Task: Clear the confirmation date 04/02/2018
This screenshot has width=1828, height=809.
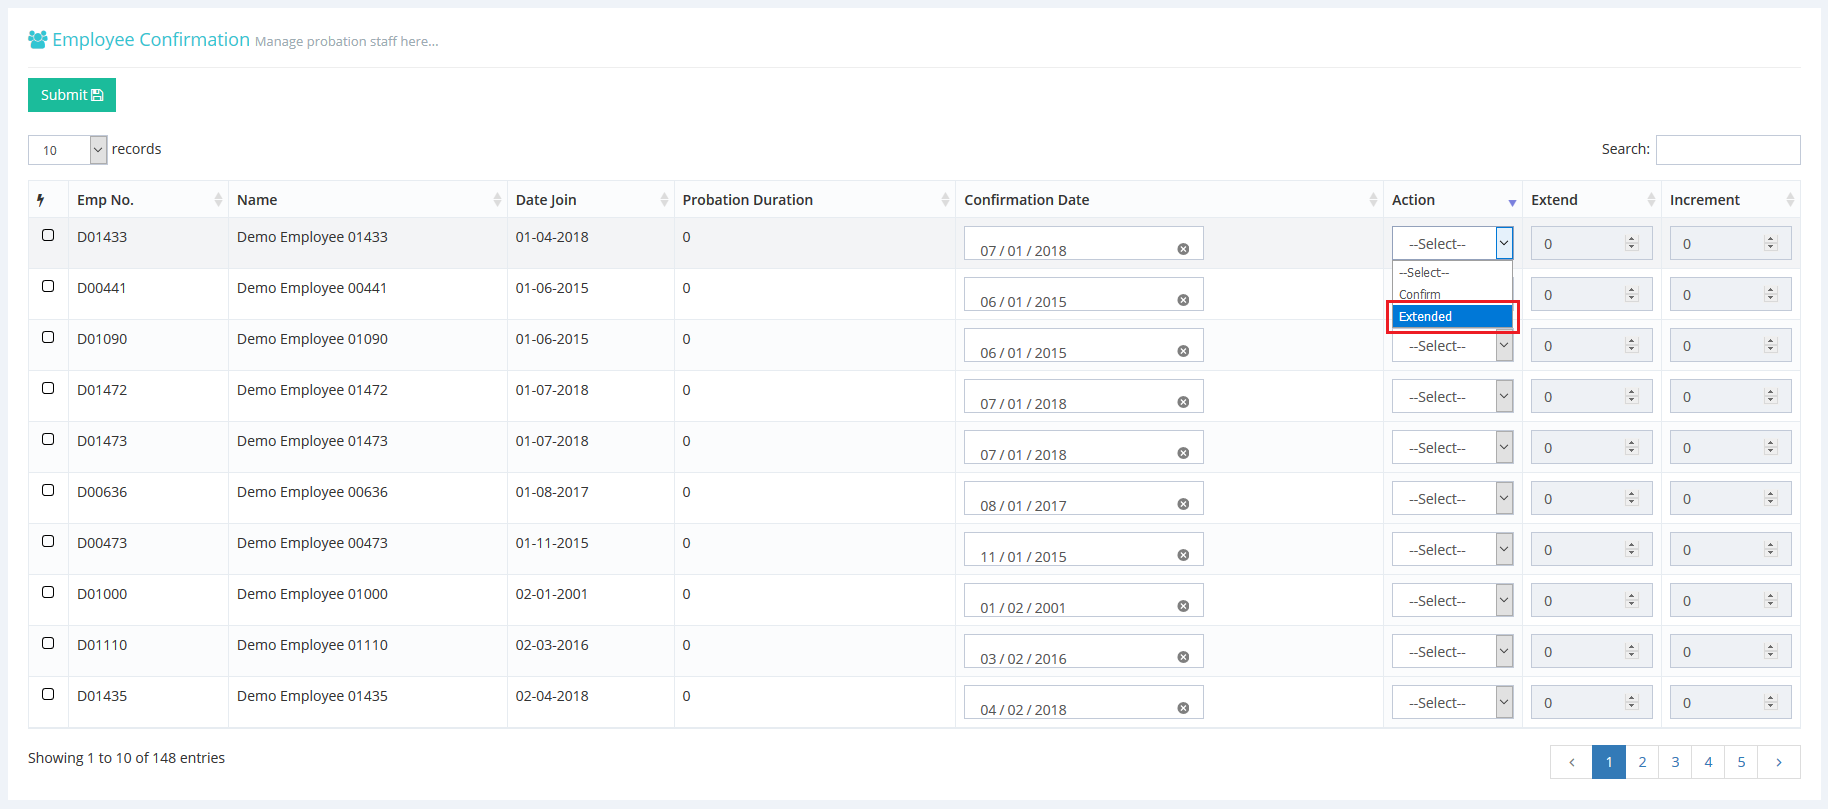Action: tap(1183, 708)
